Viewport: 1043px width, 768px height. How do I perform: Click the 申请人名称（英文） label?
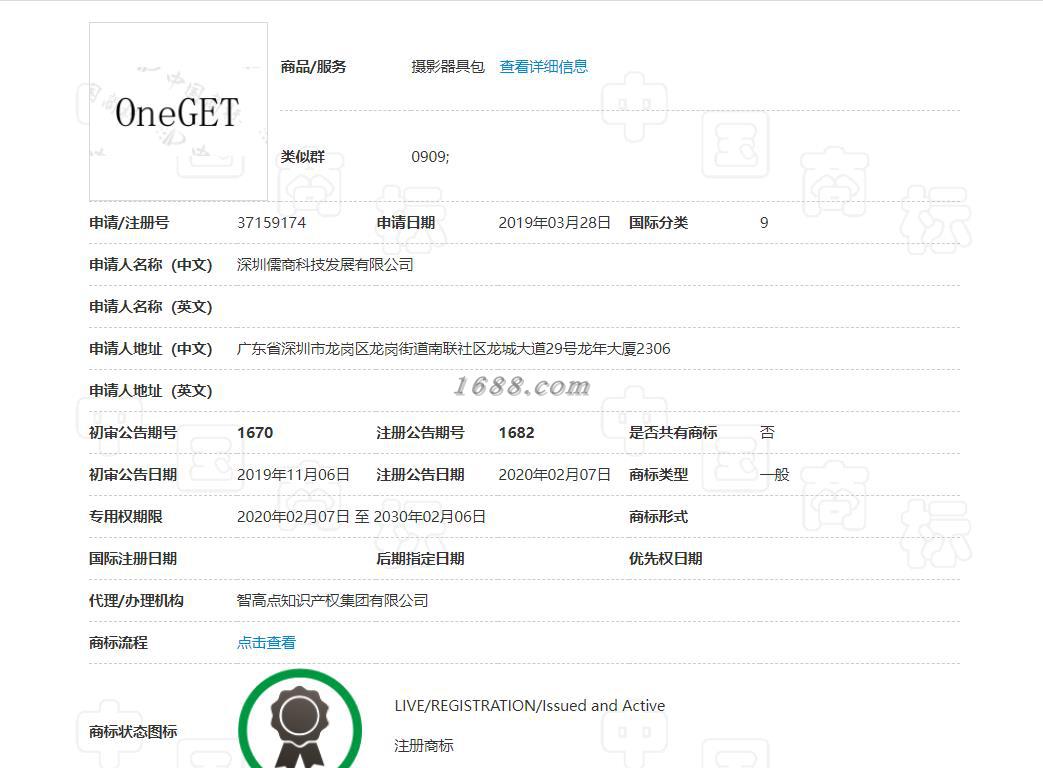151,307
